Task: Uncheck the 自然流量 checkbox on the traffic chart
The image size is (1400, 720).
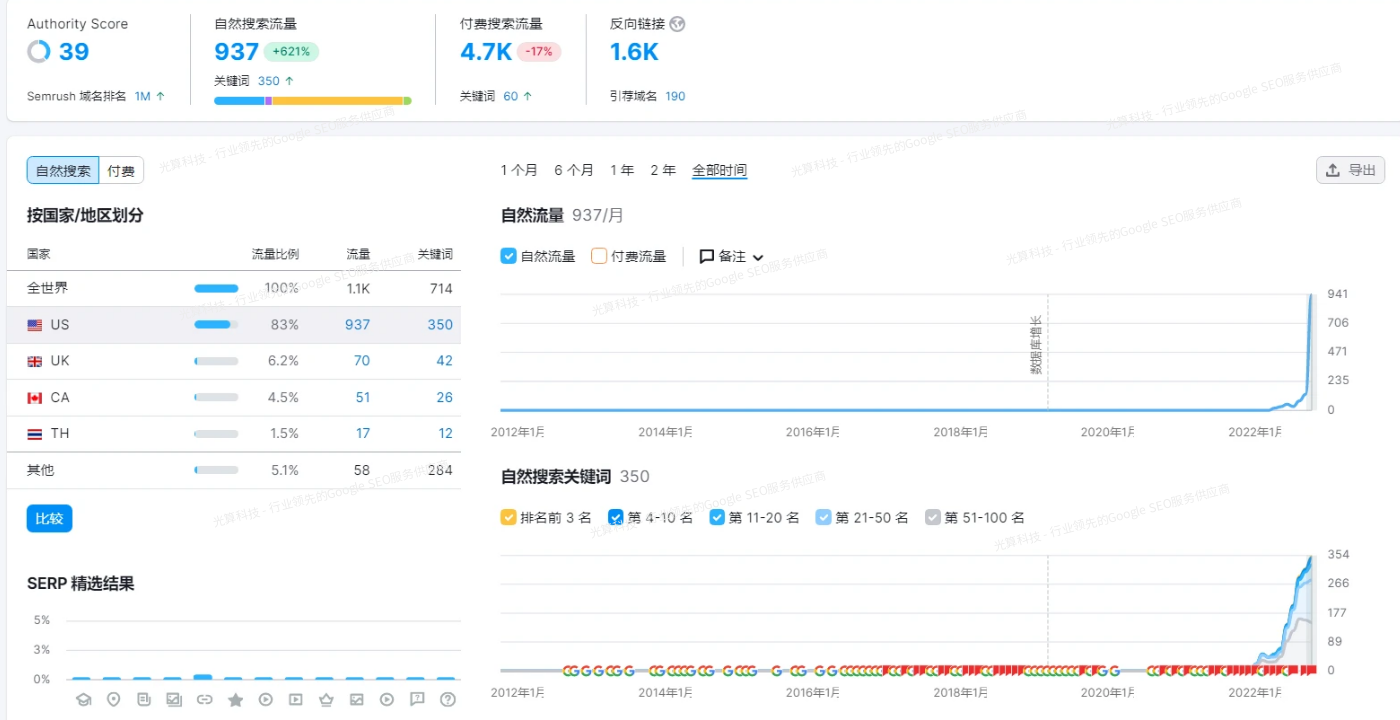Action: [x=508, y=255]
